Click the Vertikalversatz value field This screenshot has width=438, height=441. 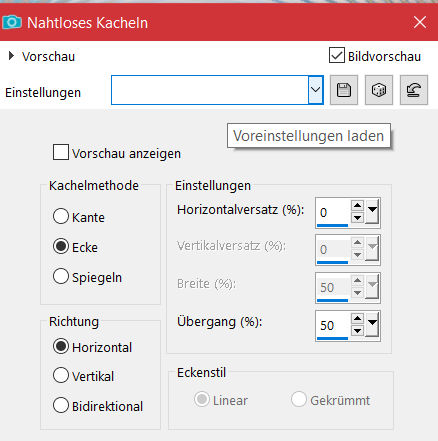(333, 249)
